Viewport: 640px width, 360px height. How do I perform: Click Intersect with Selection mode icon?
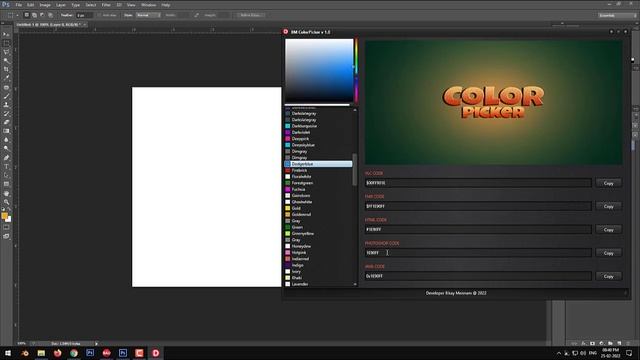coord(50,15)
